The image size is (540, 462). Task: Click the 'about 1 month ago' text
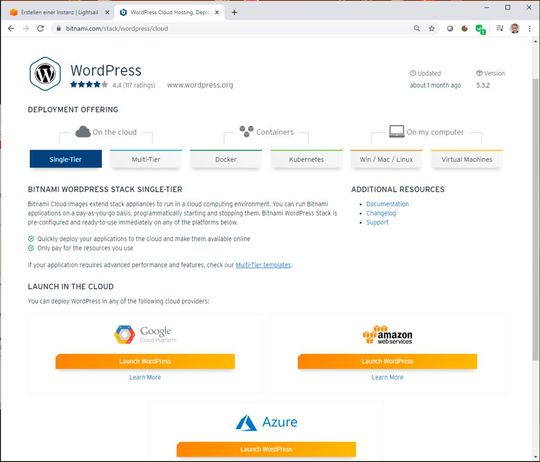pyautogui.click(x=435, y=85)
